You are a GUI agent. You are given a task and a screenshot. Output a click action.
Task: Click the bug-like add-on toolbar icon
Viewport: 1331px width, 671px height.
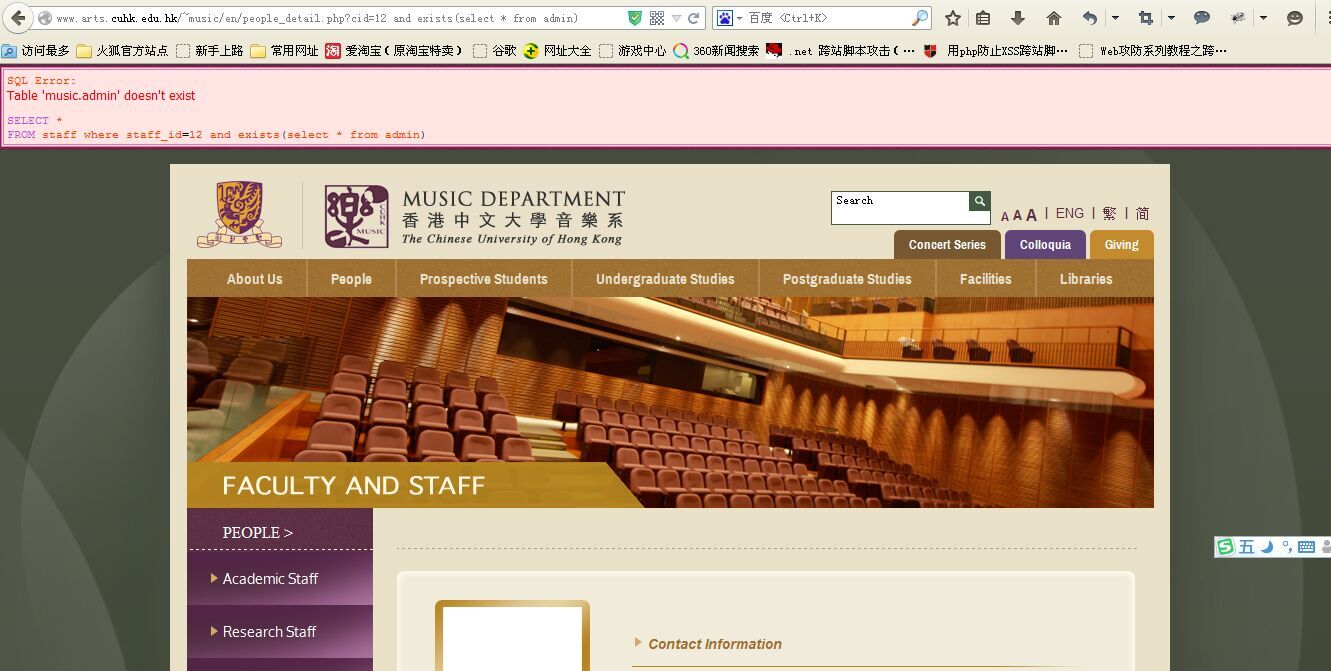pyautogui.click(x=1238, y=18)
